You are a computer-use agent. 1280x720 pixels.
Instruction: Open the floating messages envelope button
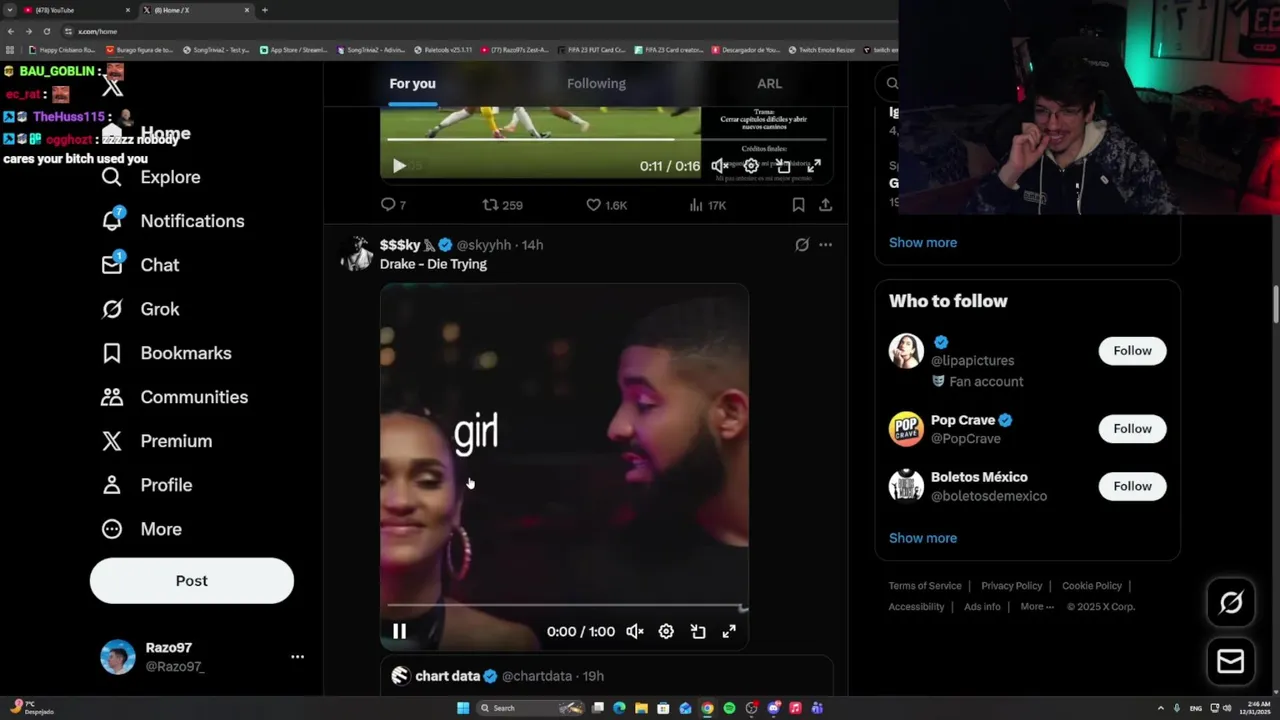(x=1231, y=661)
